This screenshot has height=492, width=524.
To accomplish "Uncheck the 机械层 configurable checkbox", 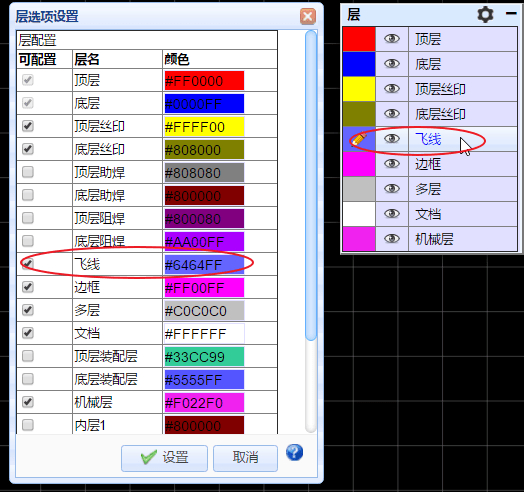I will point(28,402).
